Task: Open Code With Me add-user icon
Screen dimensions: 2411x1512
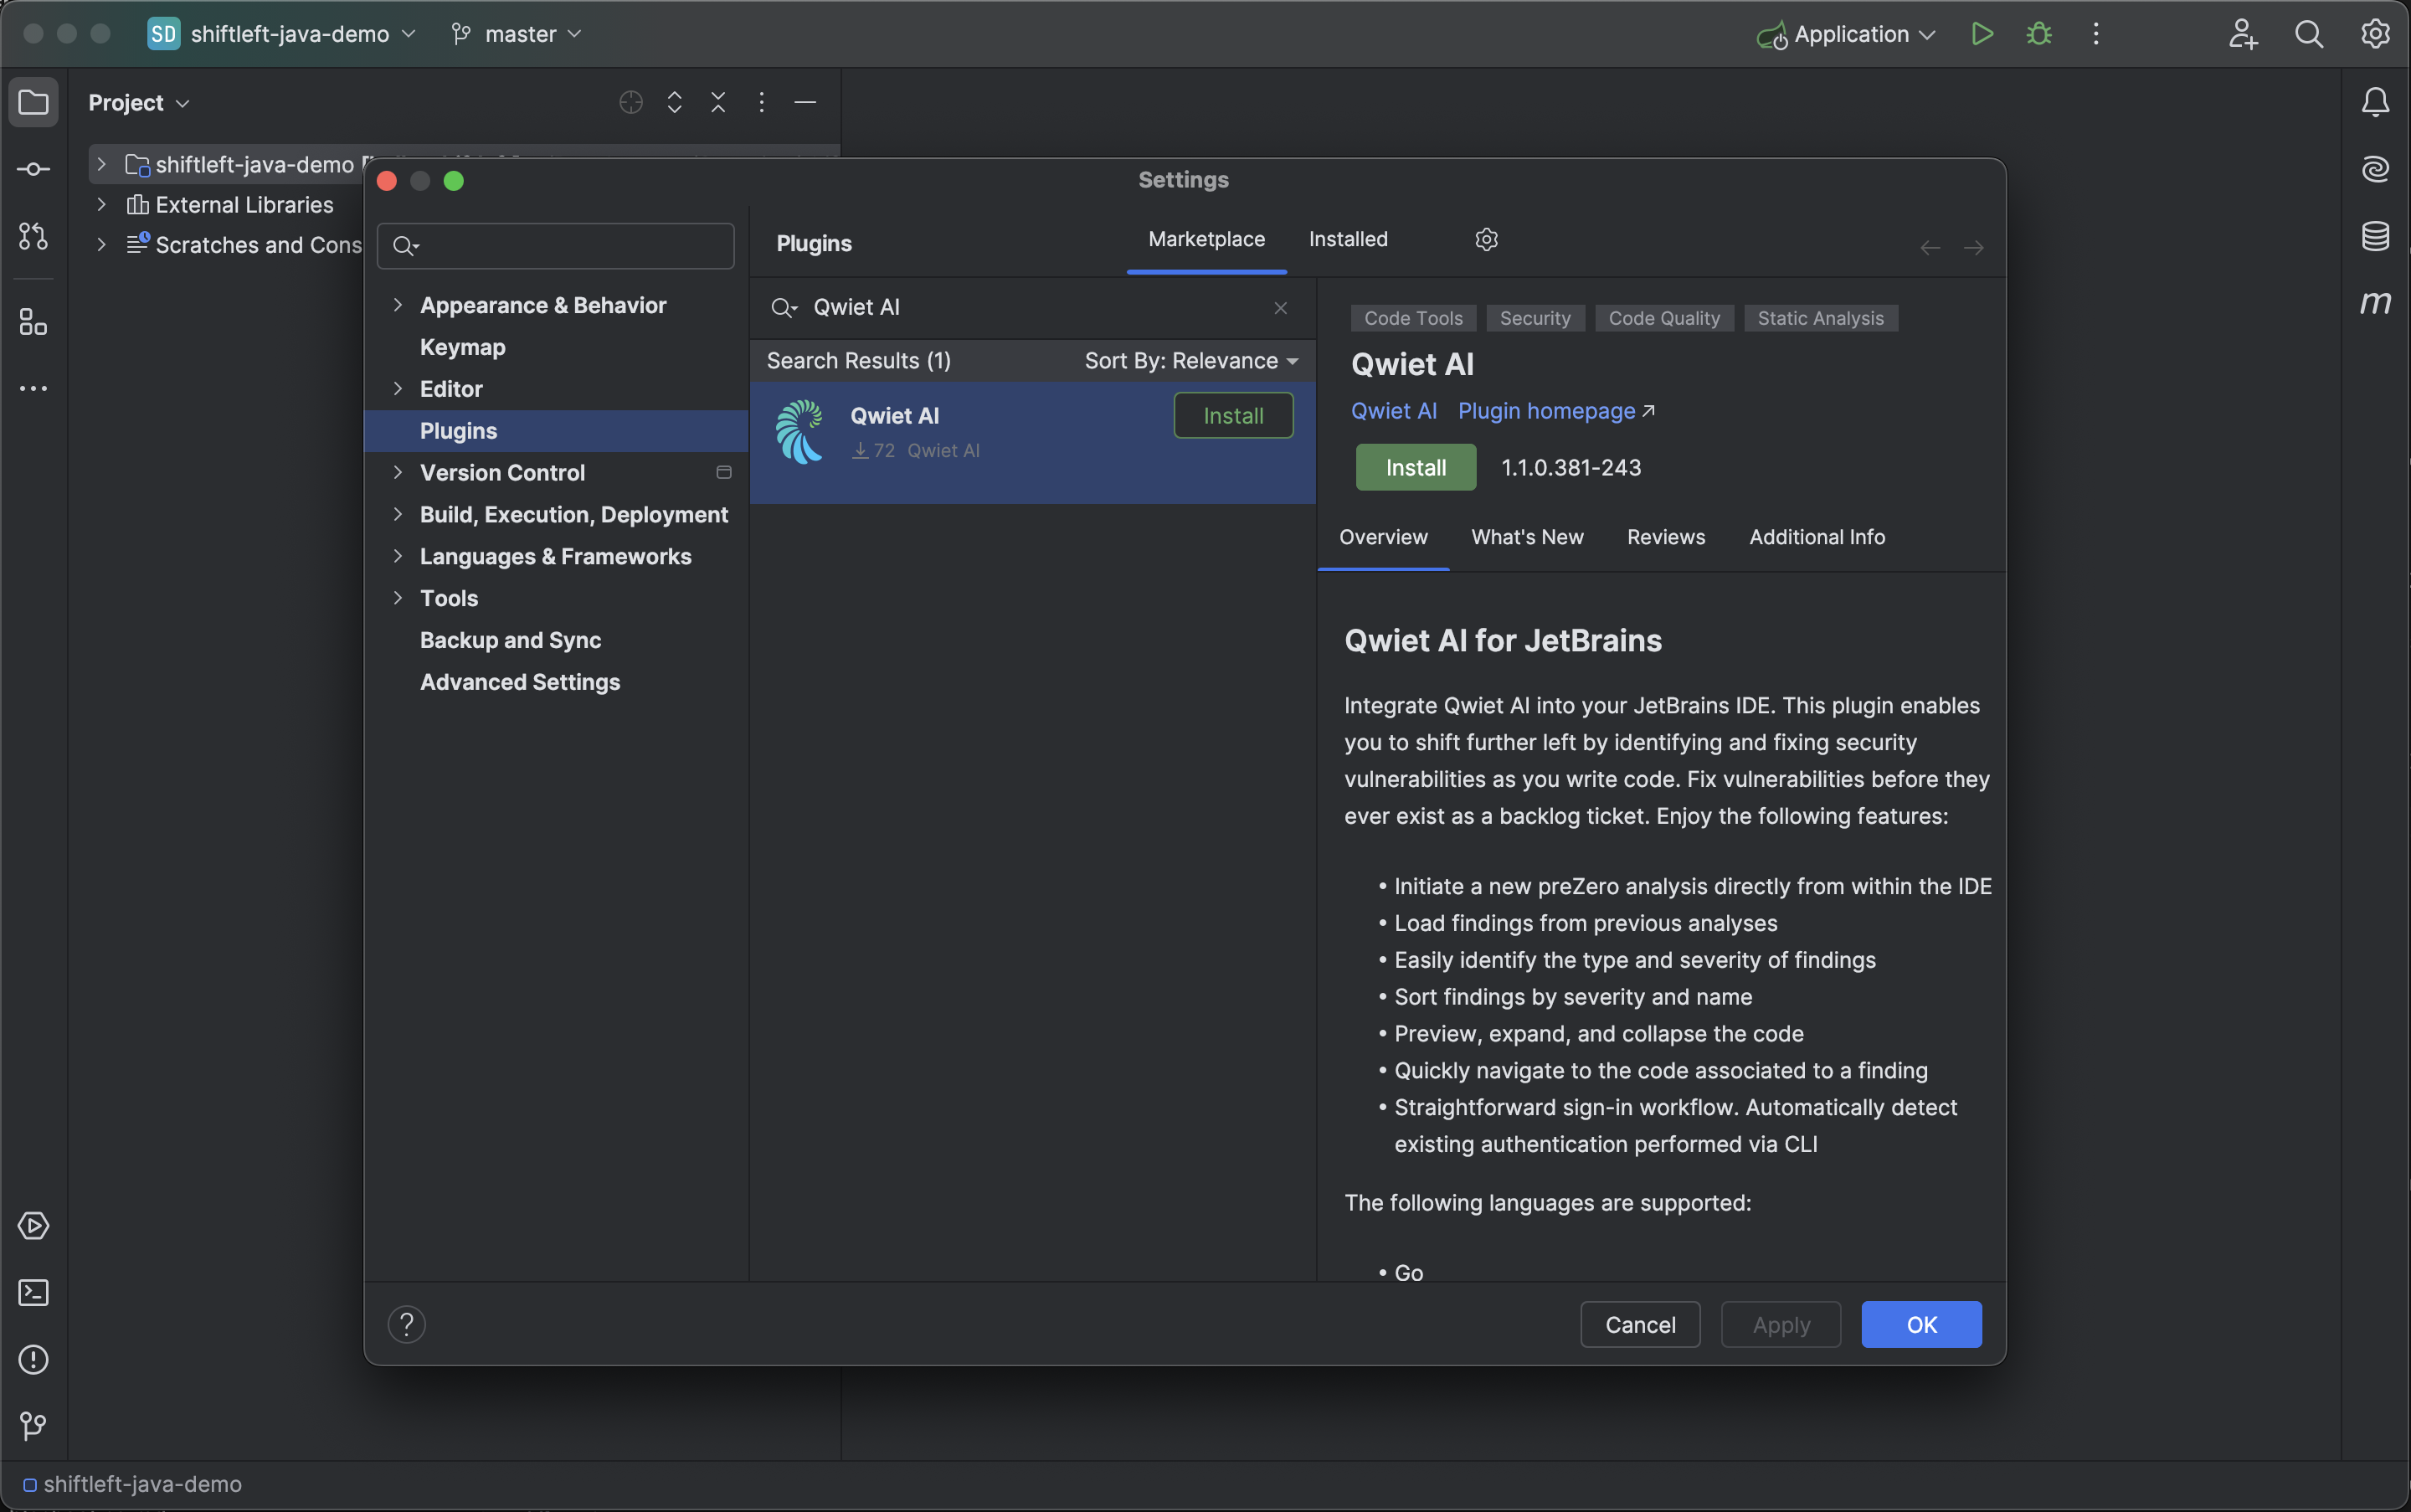Action: pyautogui.click(x=2243, y=34)
